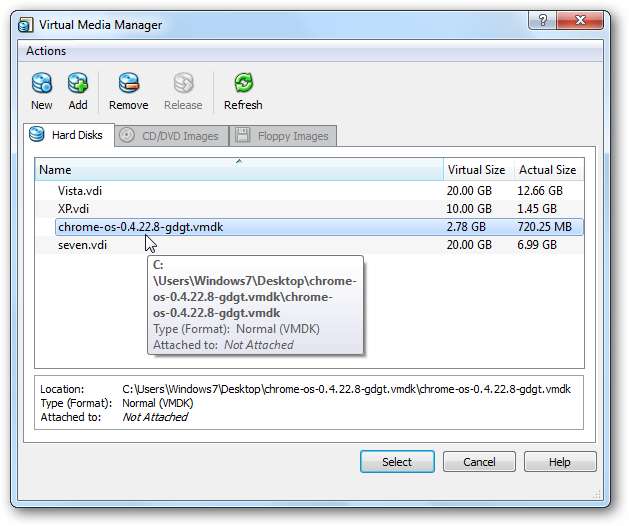Select the chrome-os-0.4.22.8-gdgt.vmdk entry
The image size is (629, 526).
click(140, 227)
